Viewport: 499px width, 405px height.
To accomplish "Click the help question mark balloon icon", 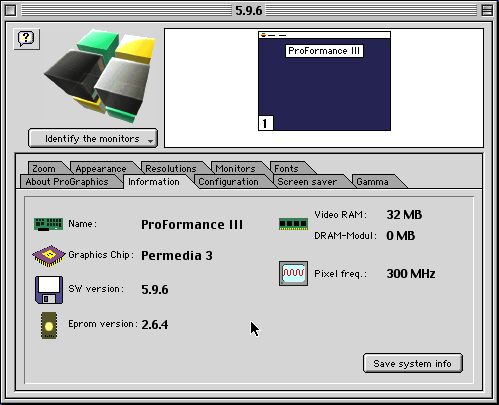I will coord(26,39).
